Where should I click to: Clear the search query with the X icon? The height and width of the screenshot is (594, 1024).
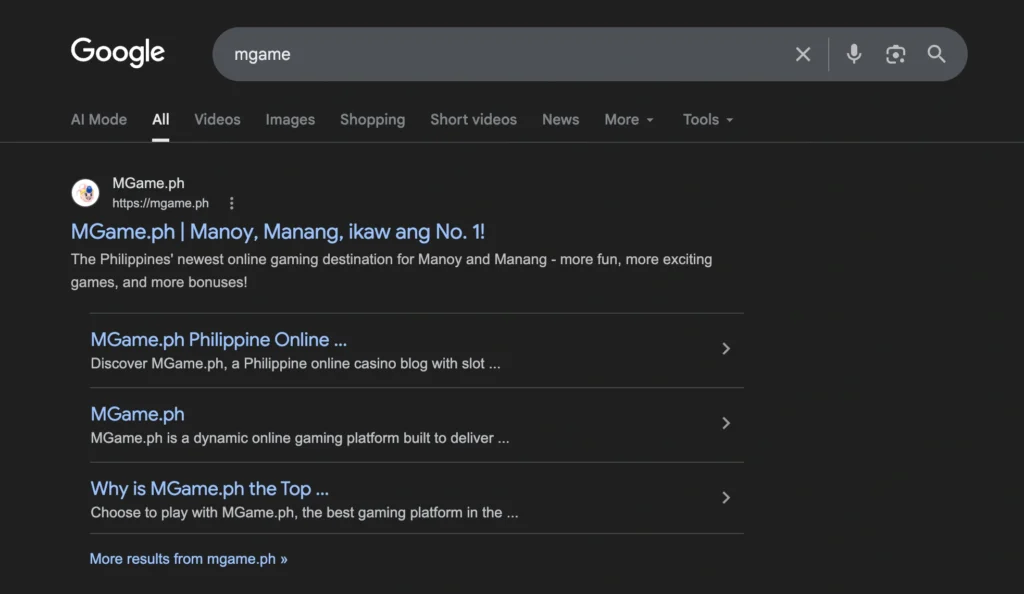coord(803,55)
